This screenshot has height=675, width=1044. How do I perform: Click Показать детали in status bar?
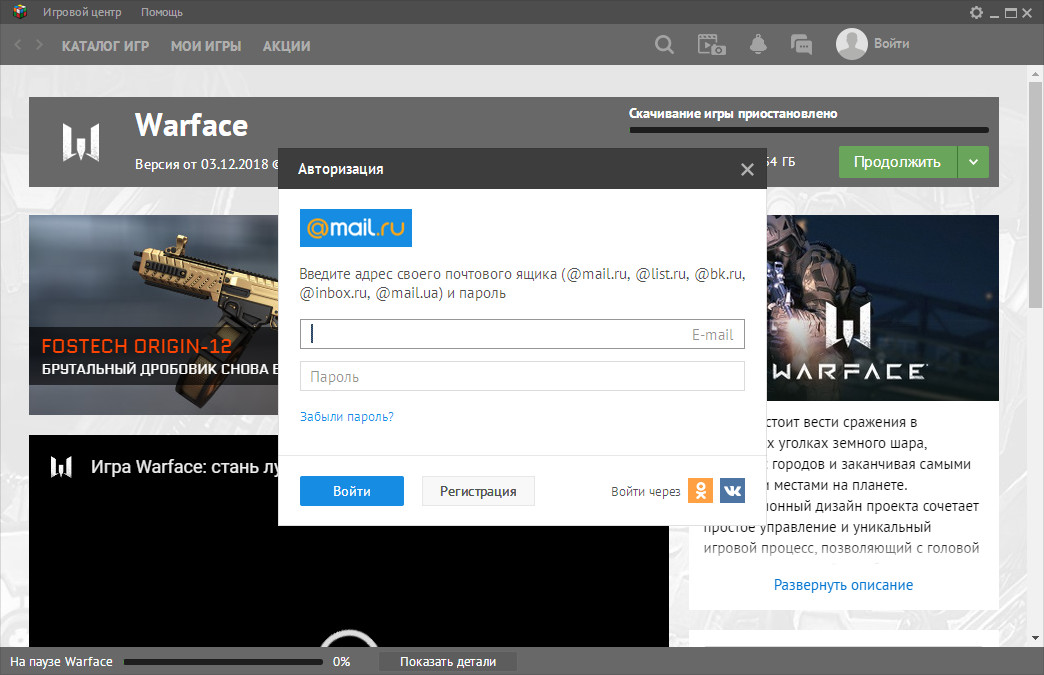pos(447,662)
